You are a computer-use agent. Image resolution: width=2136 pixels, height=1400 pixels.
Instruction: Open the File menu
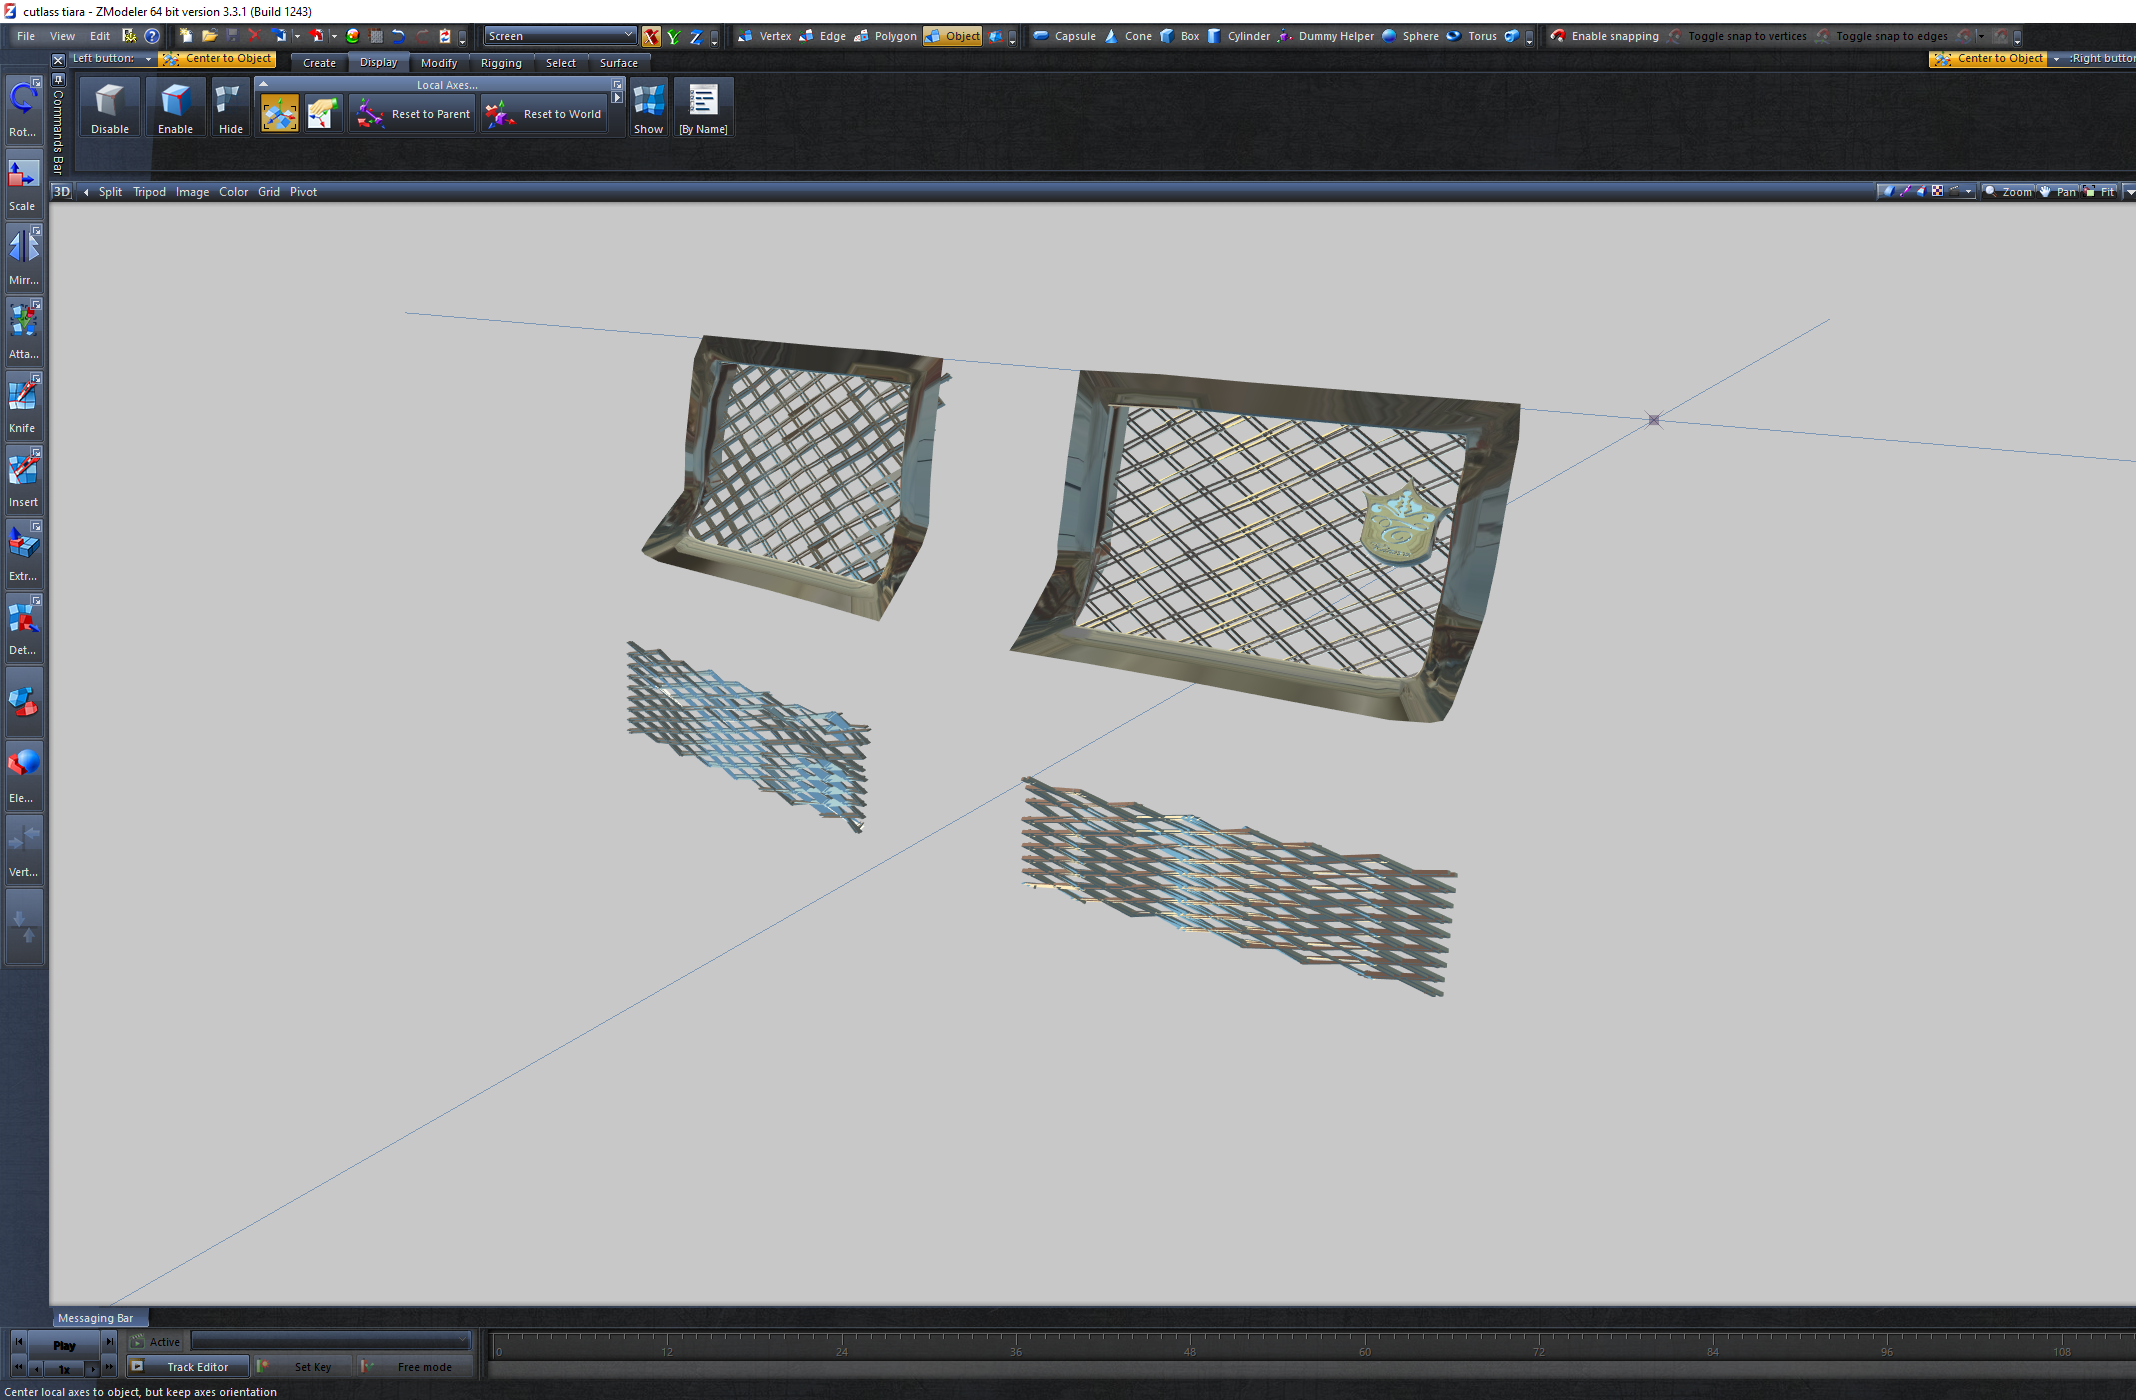pos(26,36)
